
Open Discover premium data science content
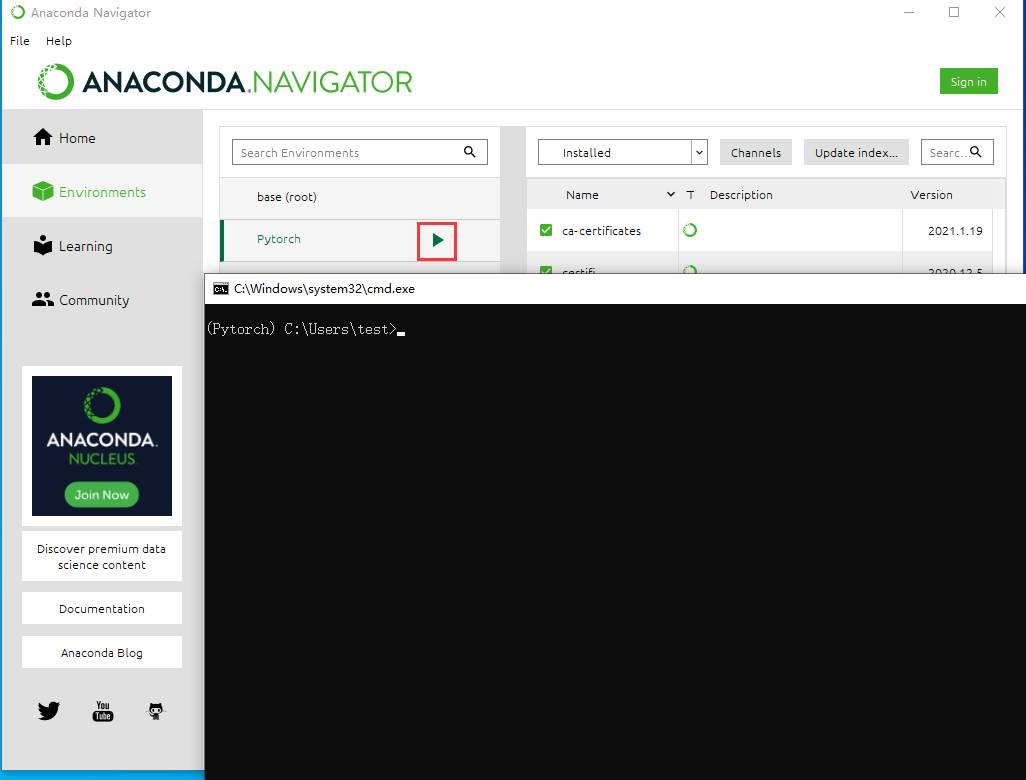click(102, 556)
